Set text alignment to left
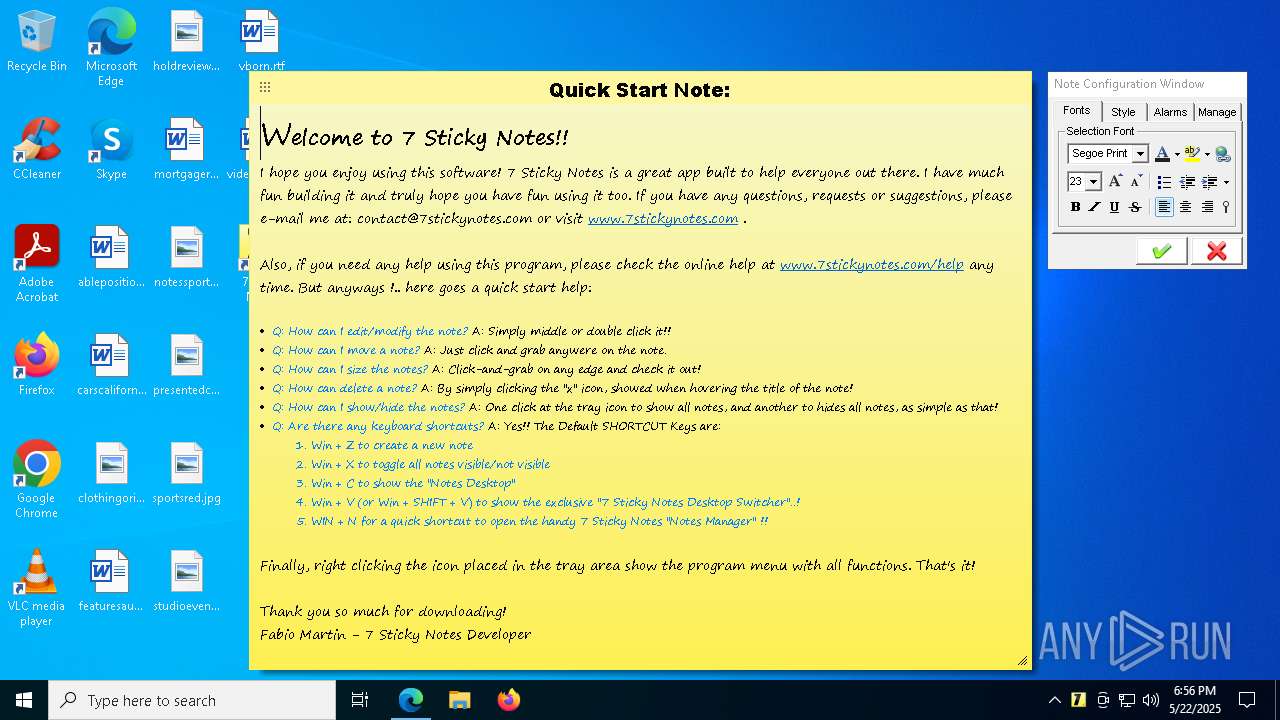Viewport: 1280px width, 720px height. (x=1164, y=207)
